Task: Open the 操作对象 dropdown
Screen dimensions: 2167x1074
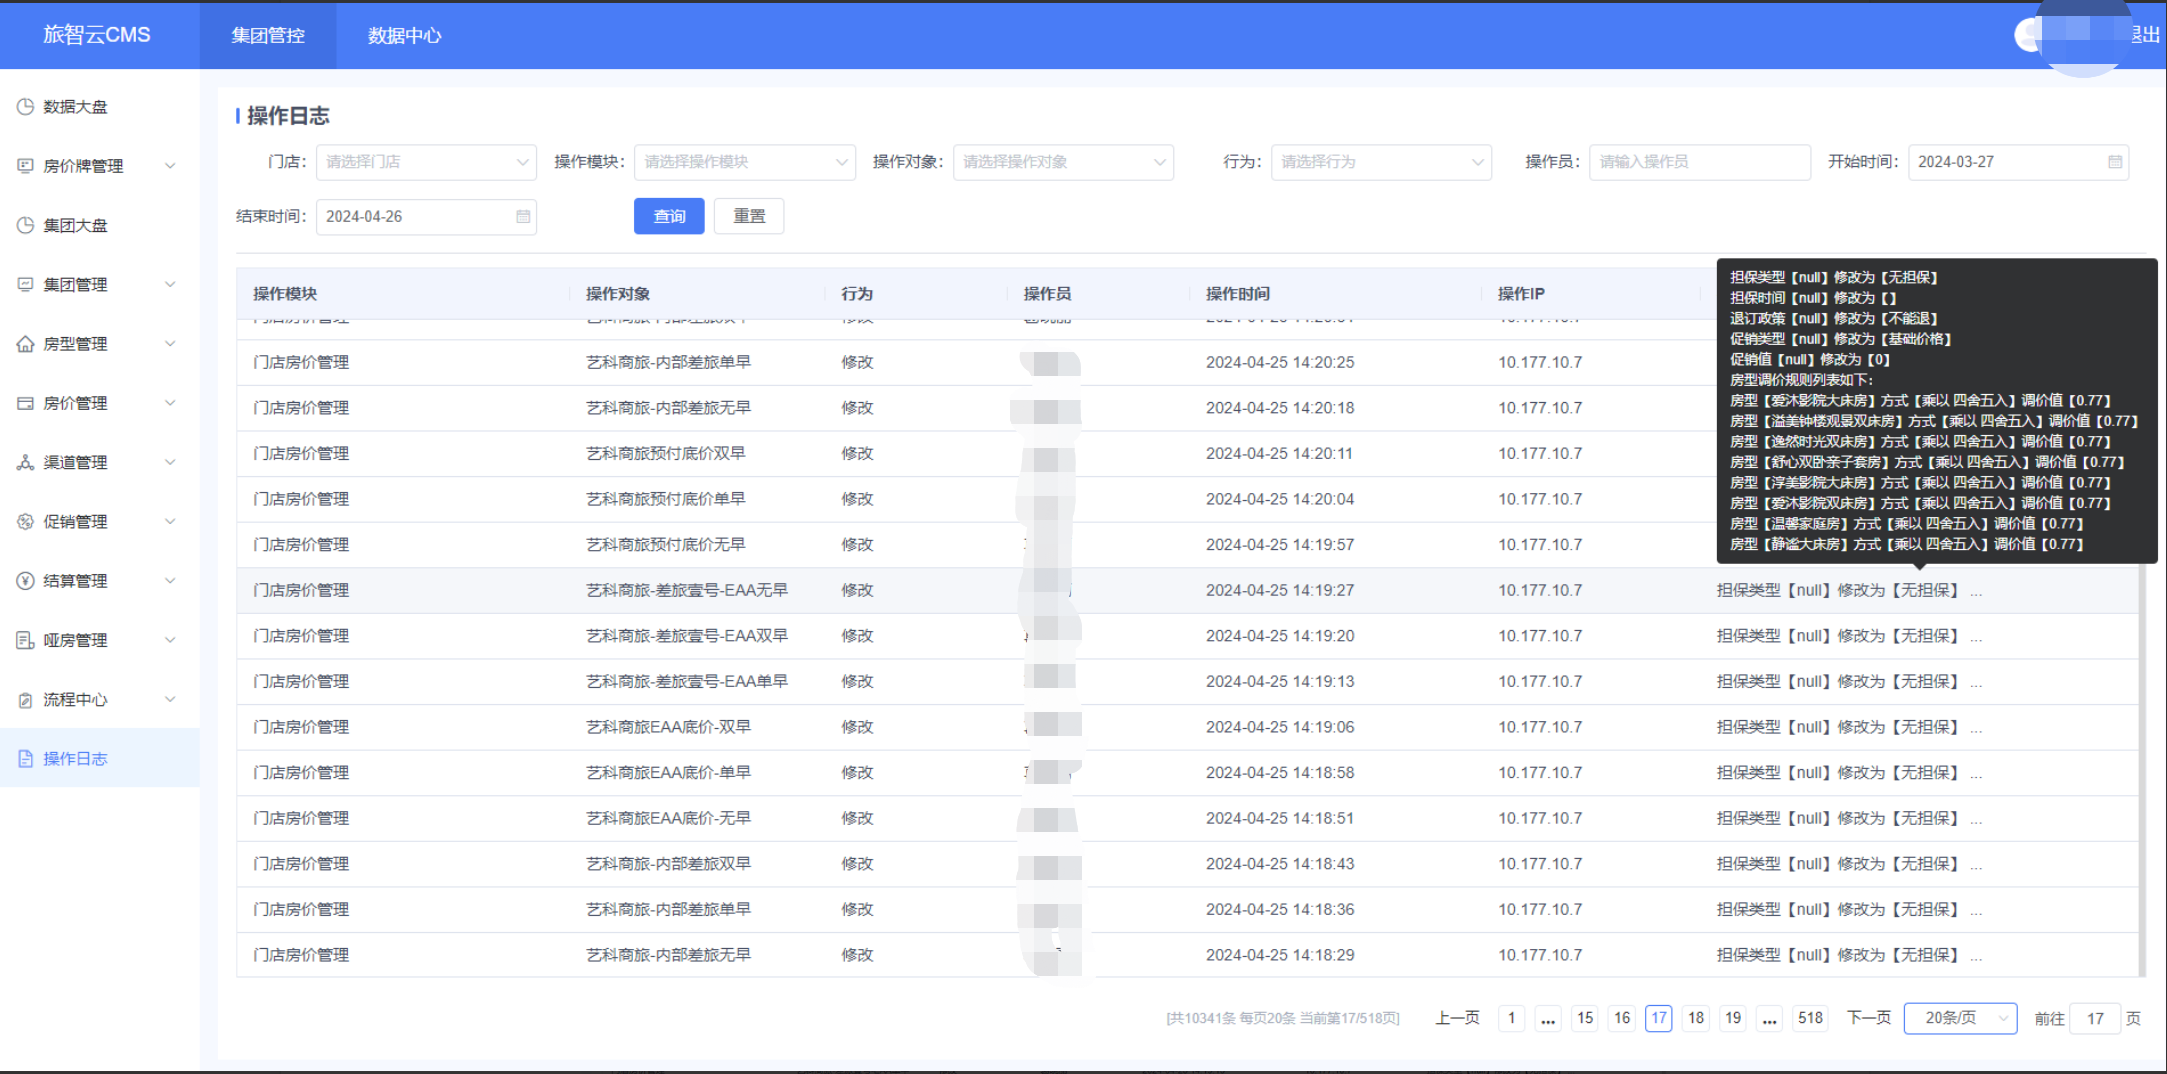Action: pos(1063,162)
